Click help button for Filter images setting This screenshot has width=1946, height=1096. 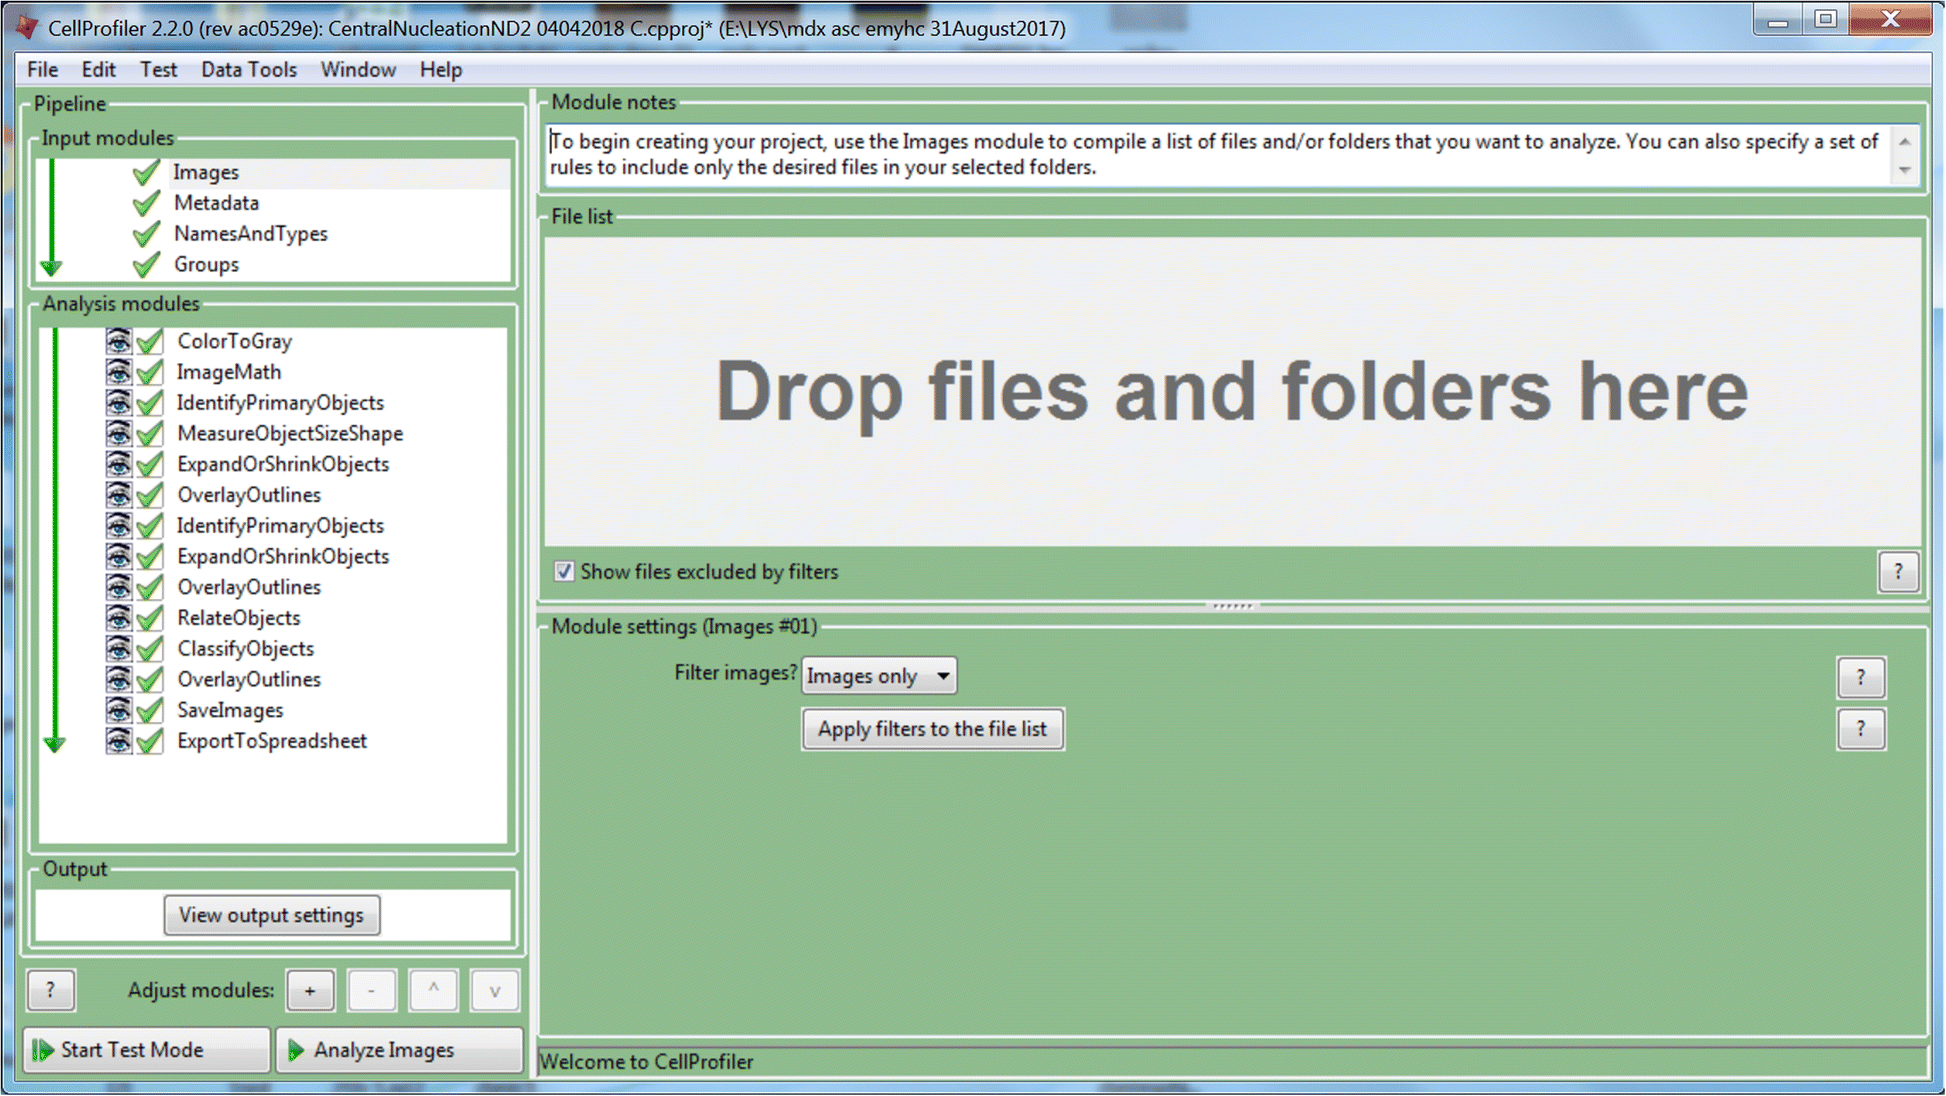tap(1861, 677)
